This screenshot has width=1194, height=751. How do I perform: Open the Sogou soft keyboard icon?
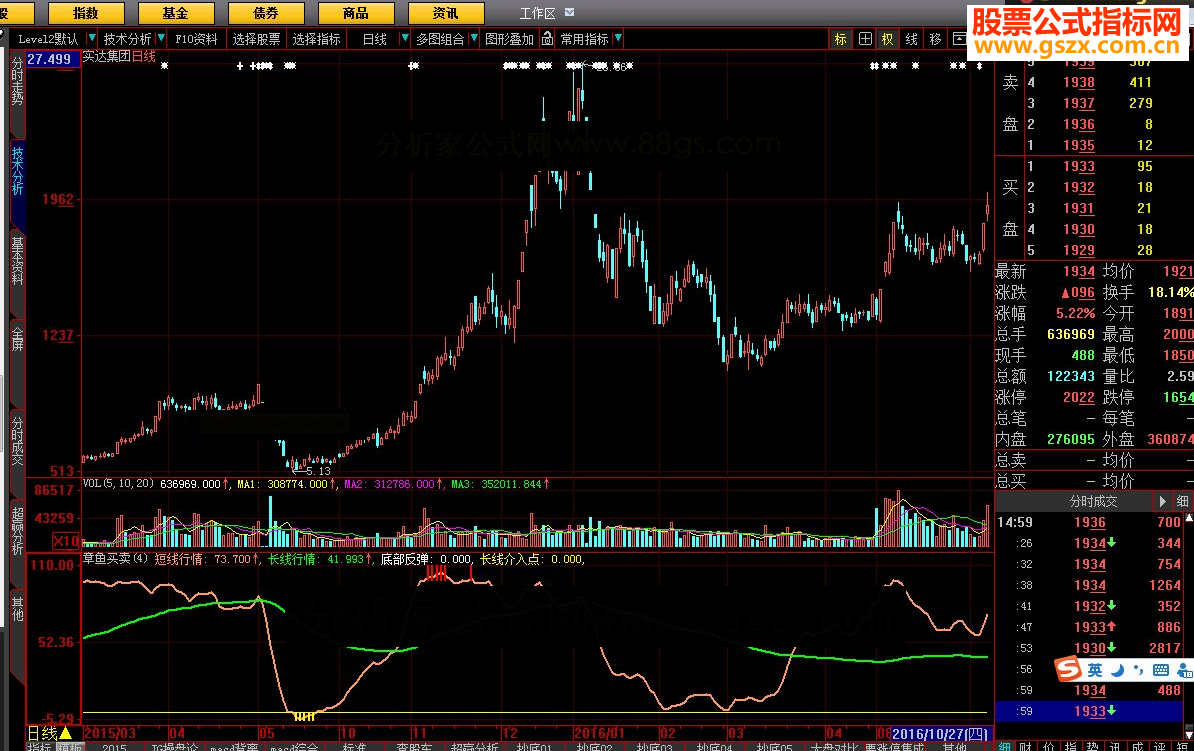pos(1162,669)
